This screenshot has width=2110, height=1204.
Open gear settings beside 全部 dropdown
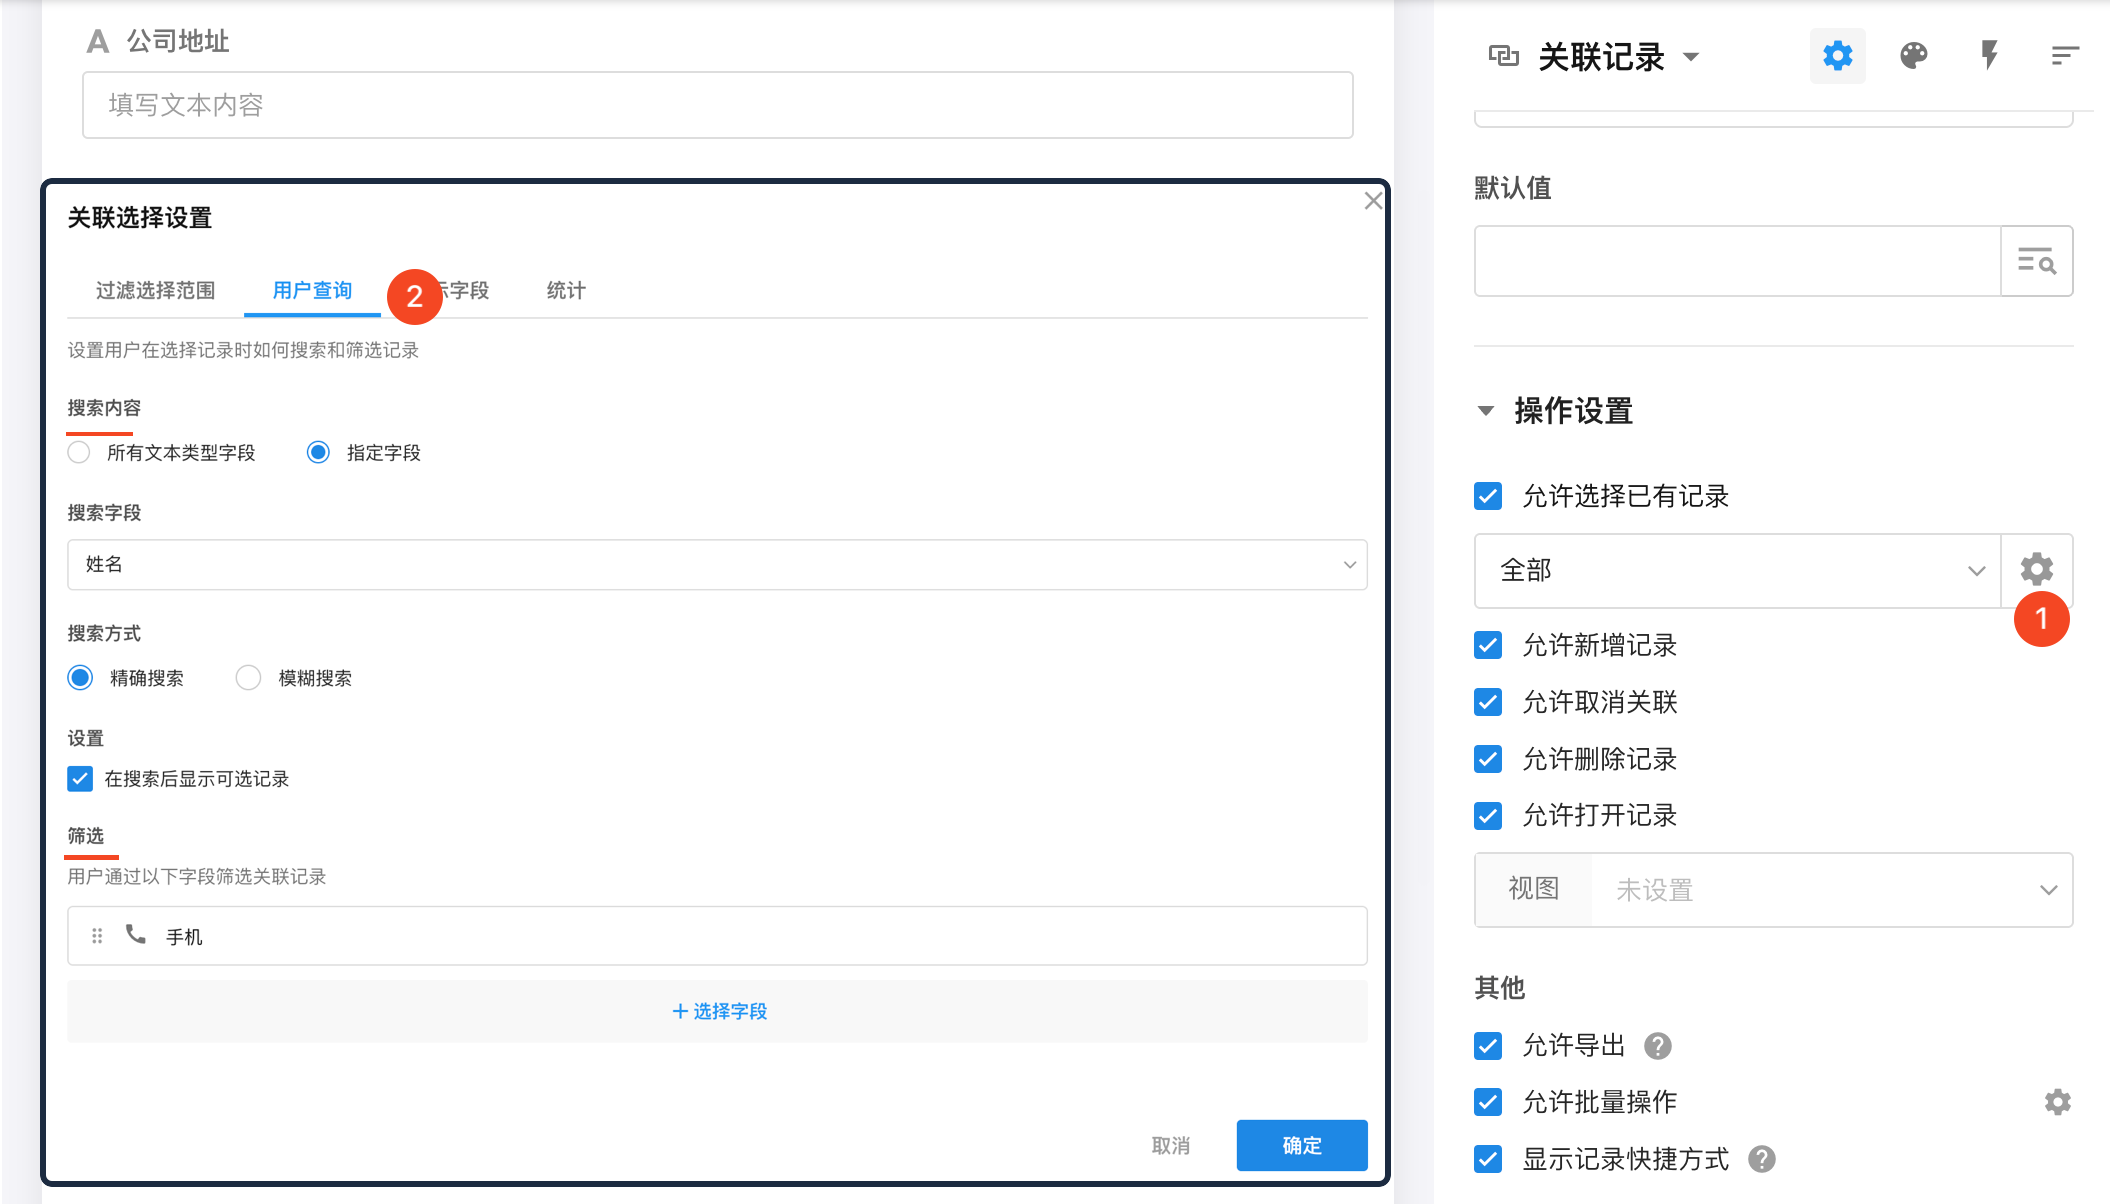[x=2036, y=570]
